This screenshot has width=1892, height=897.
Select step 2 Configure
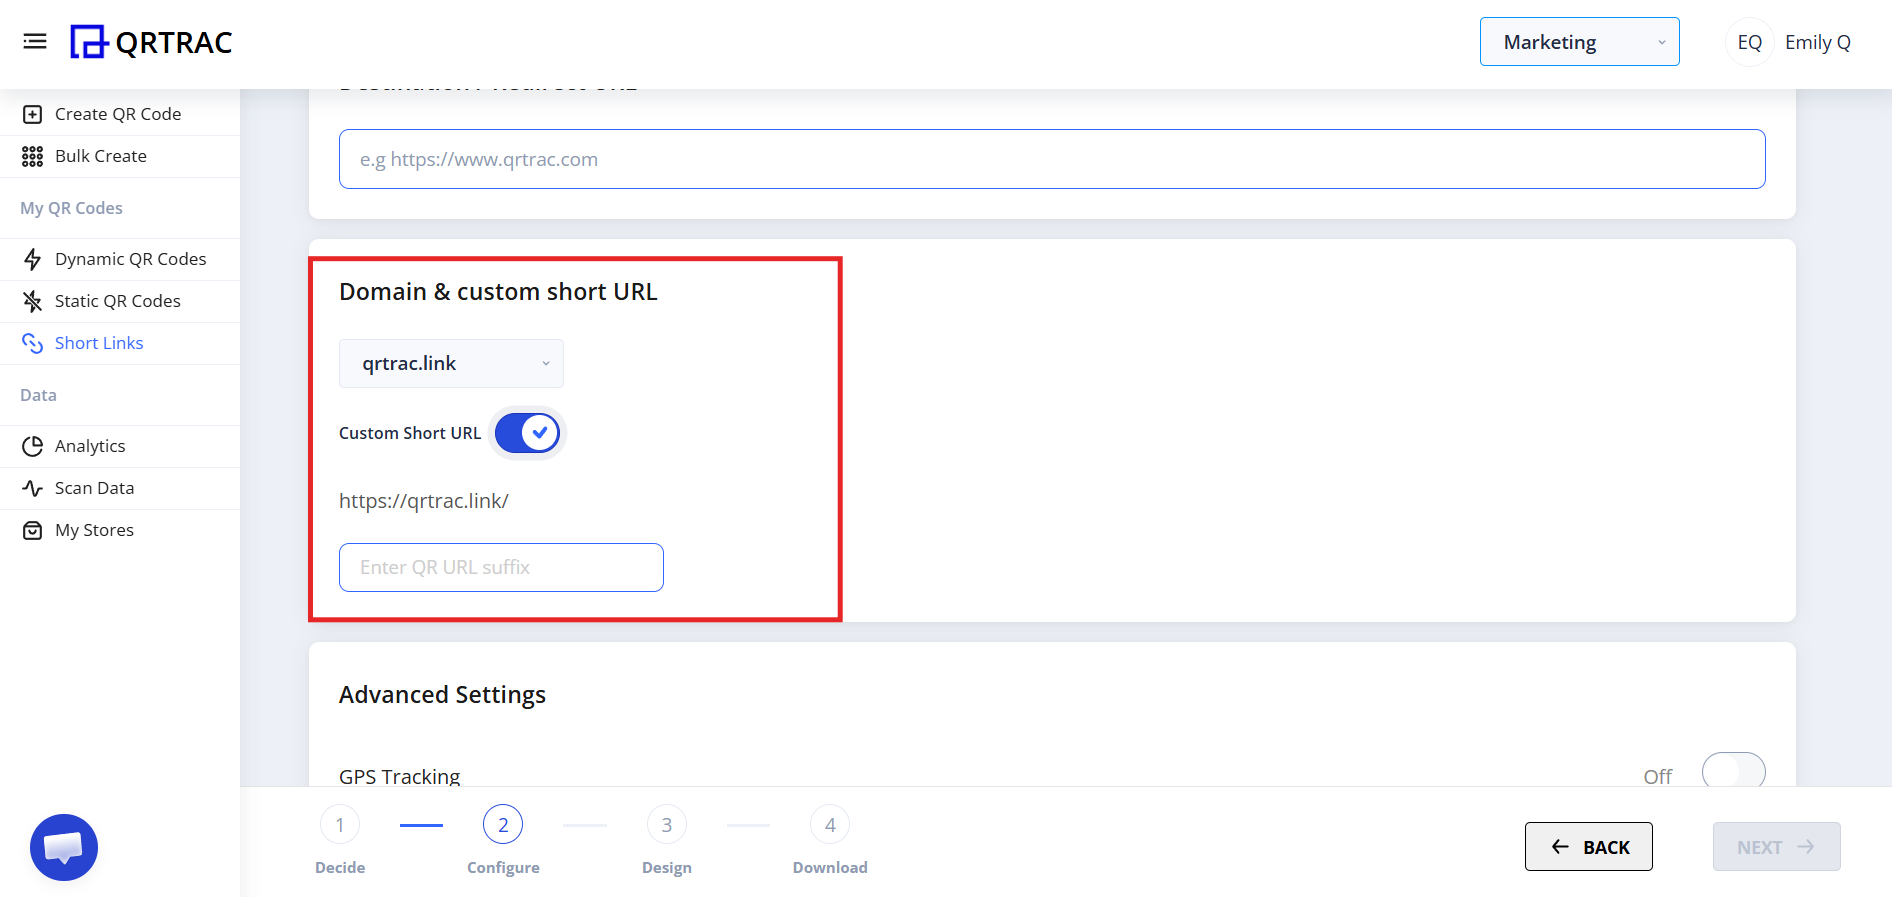503,840
